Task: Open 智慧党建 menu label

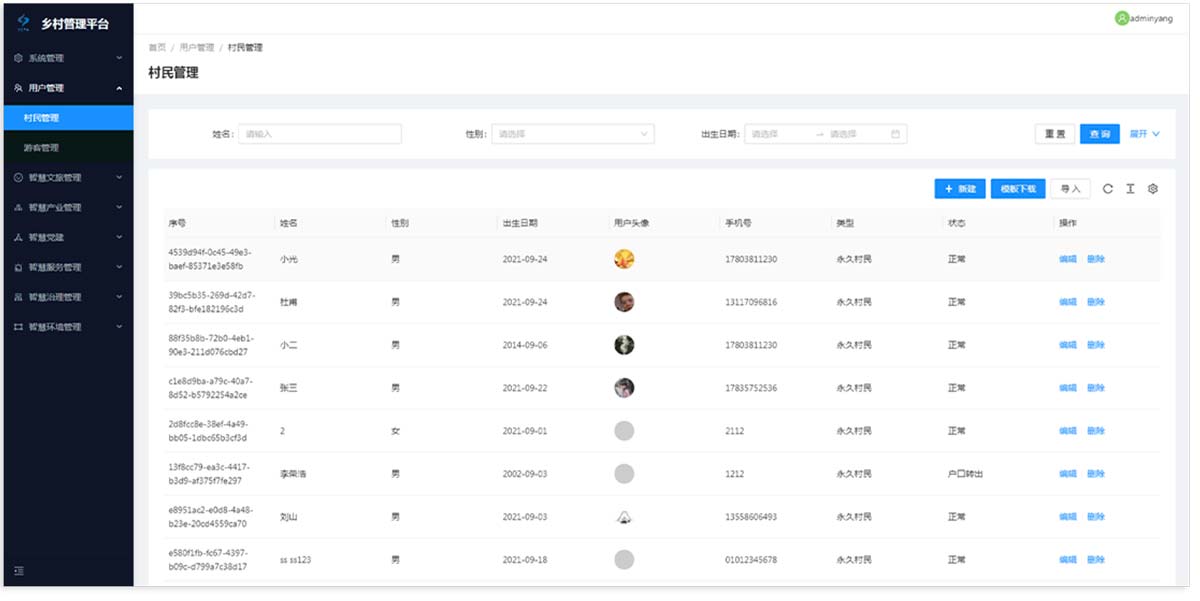Action: [x=46, y=238]
